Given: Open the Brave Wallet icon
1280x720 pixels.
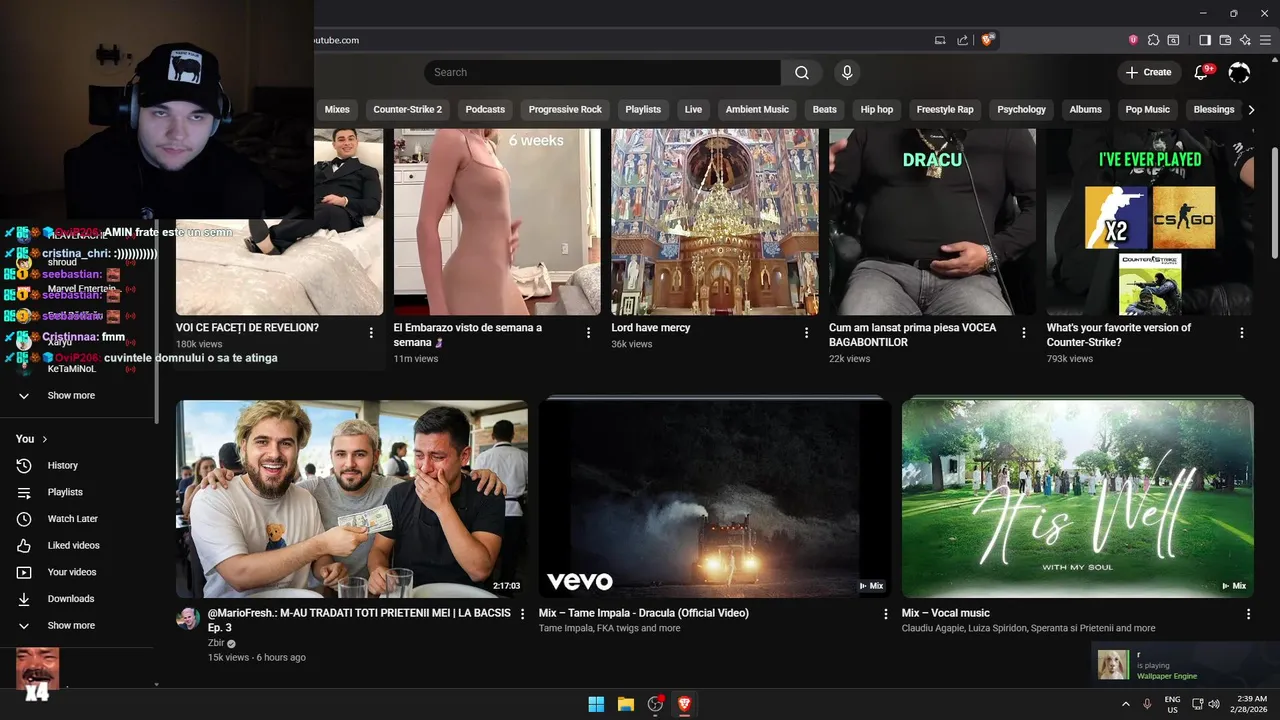Looking at the screenshot, I should tap(1225, 40).
